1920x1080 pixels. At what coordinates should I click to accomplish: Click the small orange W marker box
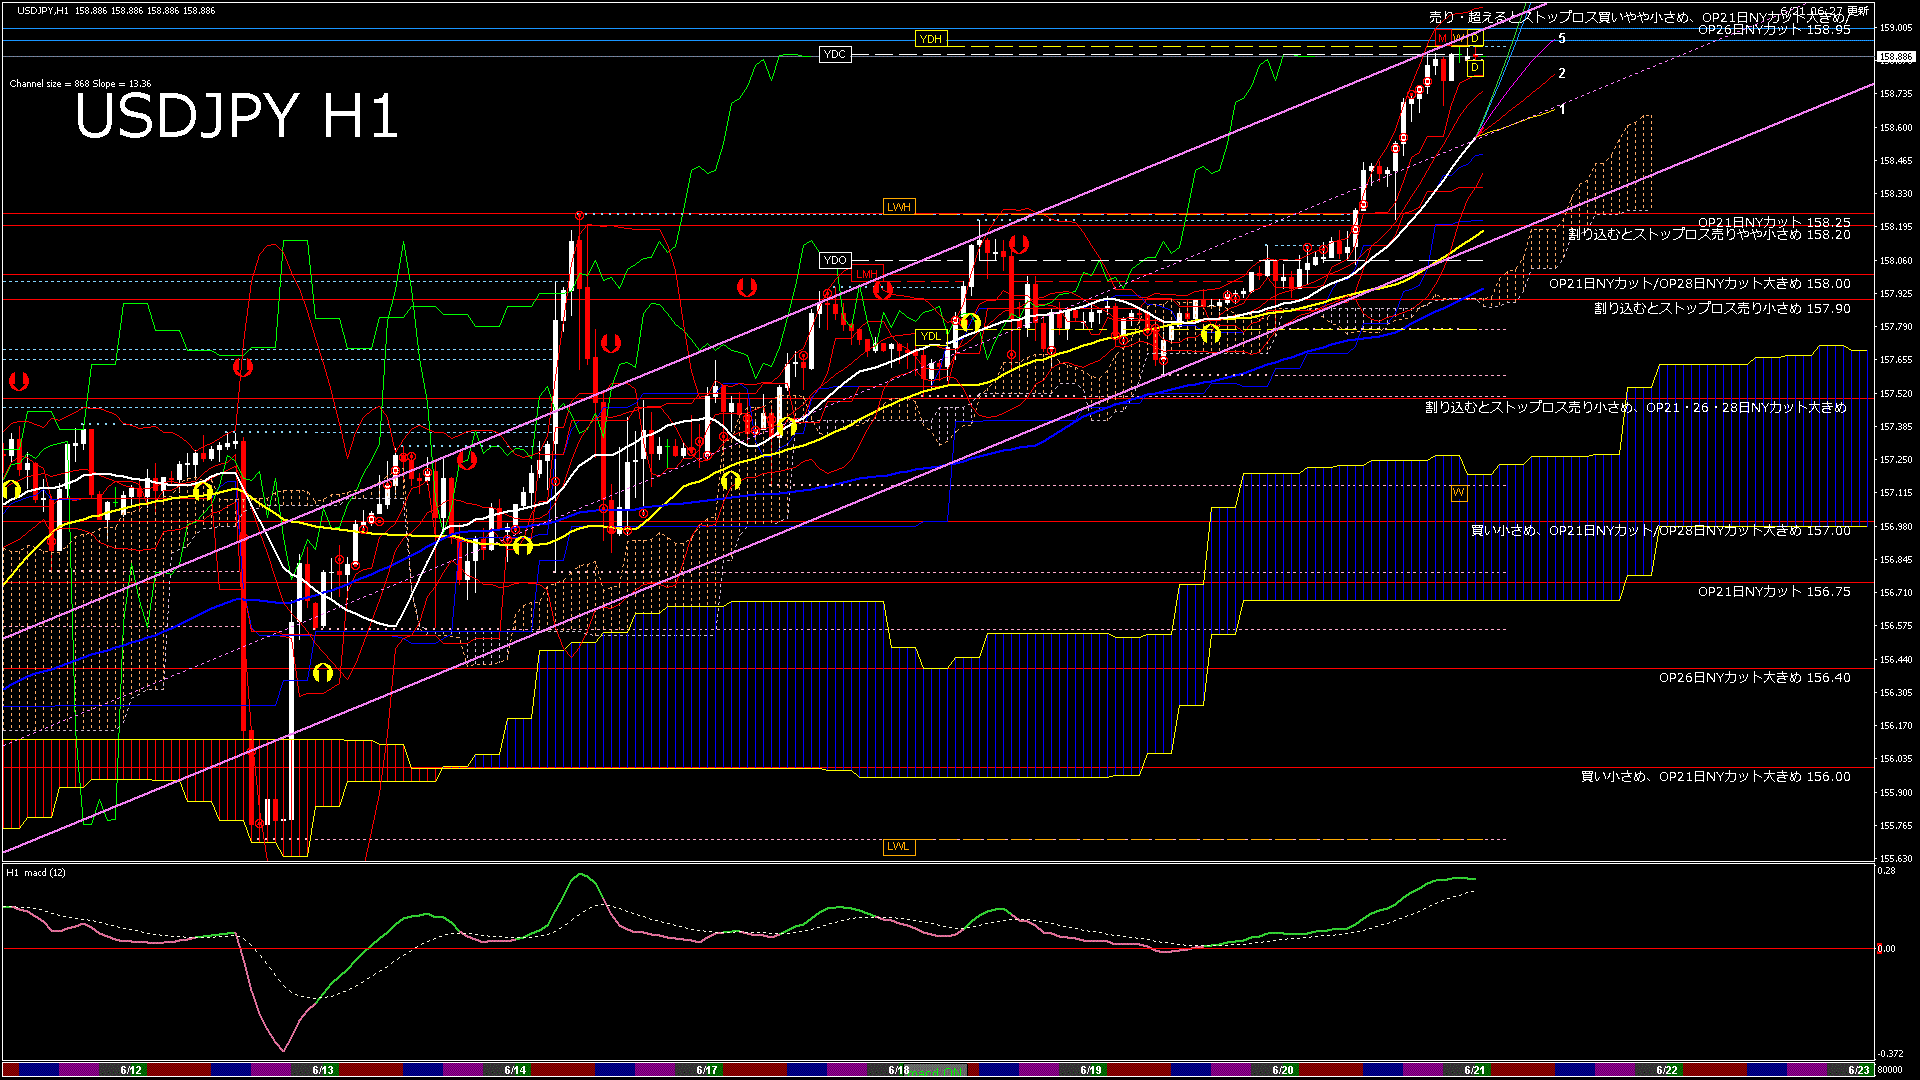click(x=1458, y=493)
